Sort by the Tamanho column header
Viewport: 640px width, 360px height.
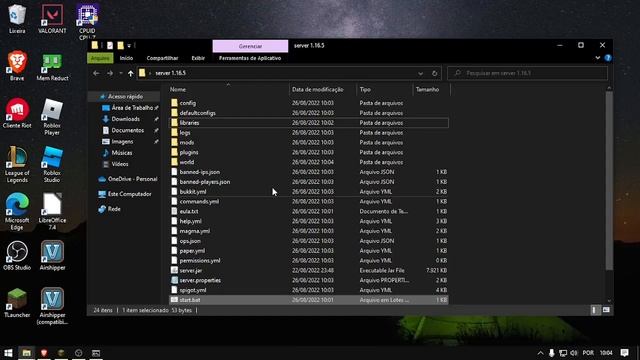point(431,89)
